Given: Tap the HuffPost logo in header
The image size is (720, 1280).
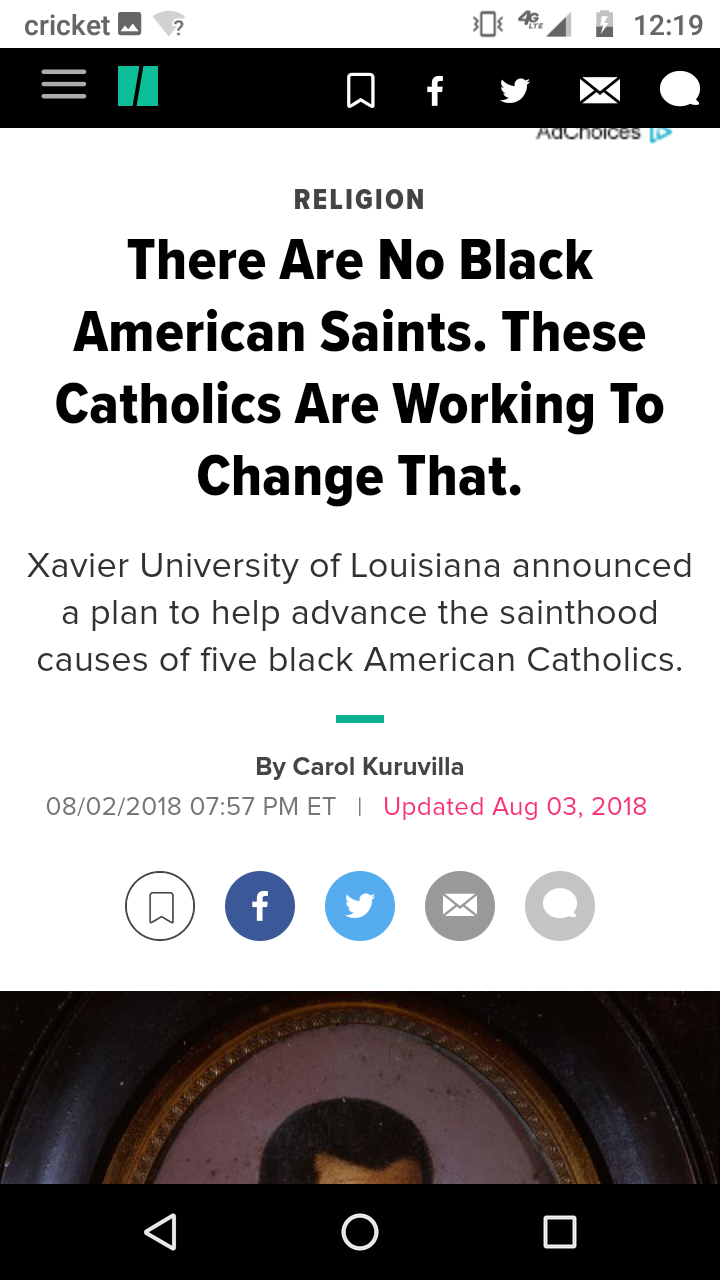Looking at the screenshot, I should (x=138, y=87).
